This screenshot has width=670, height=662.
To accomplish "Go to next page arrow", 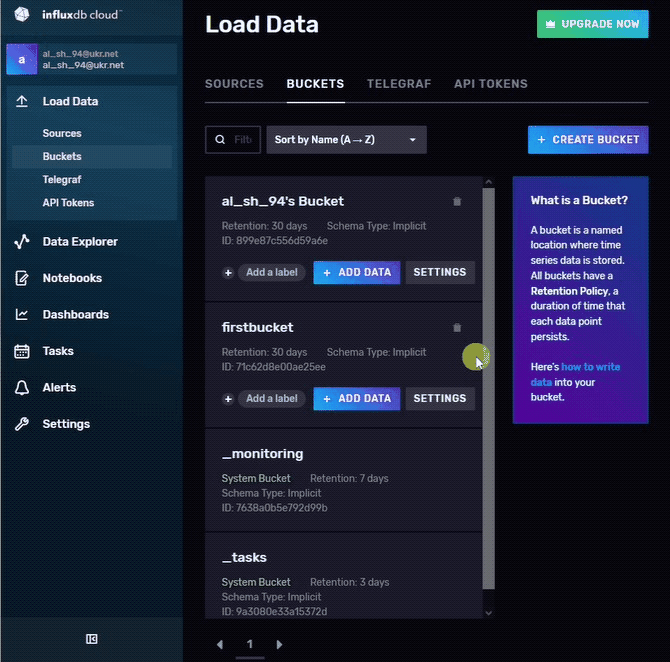I will 279,645.
